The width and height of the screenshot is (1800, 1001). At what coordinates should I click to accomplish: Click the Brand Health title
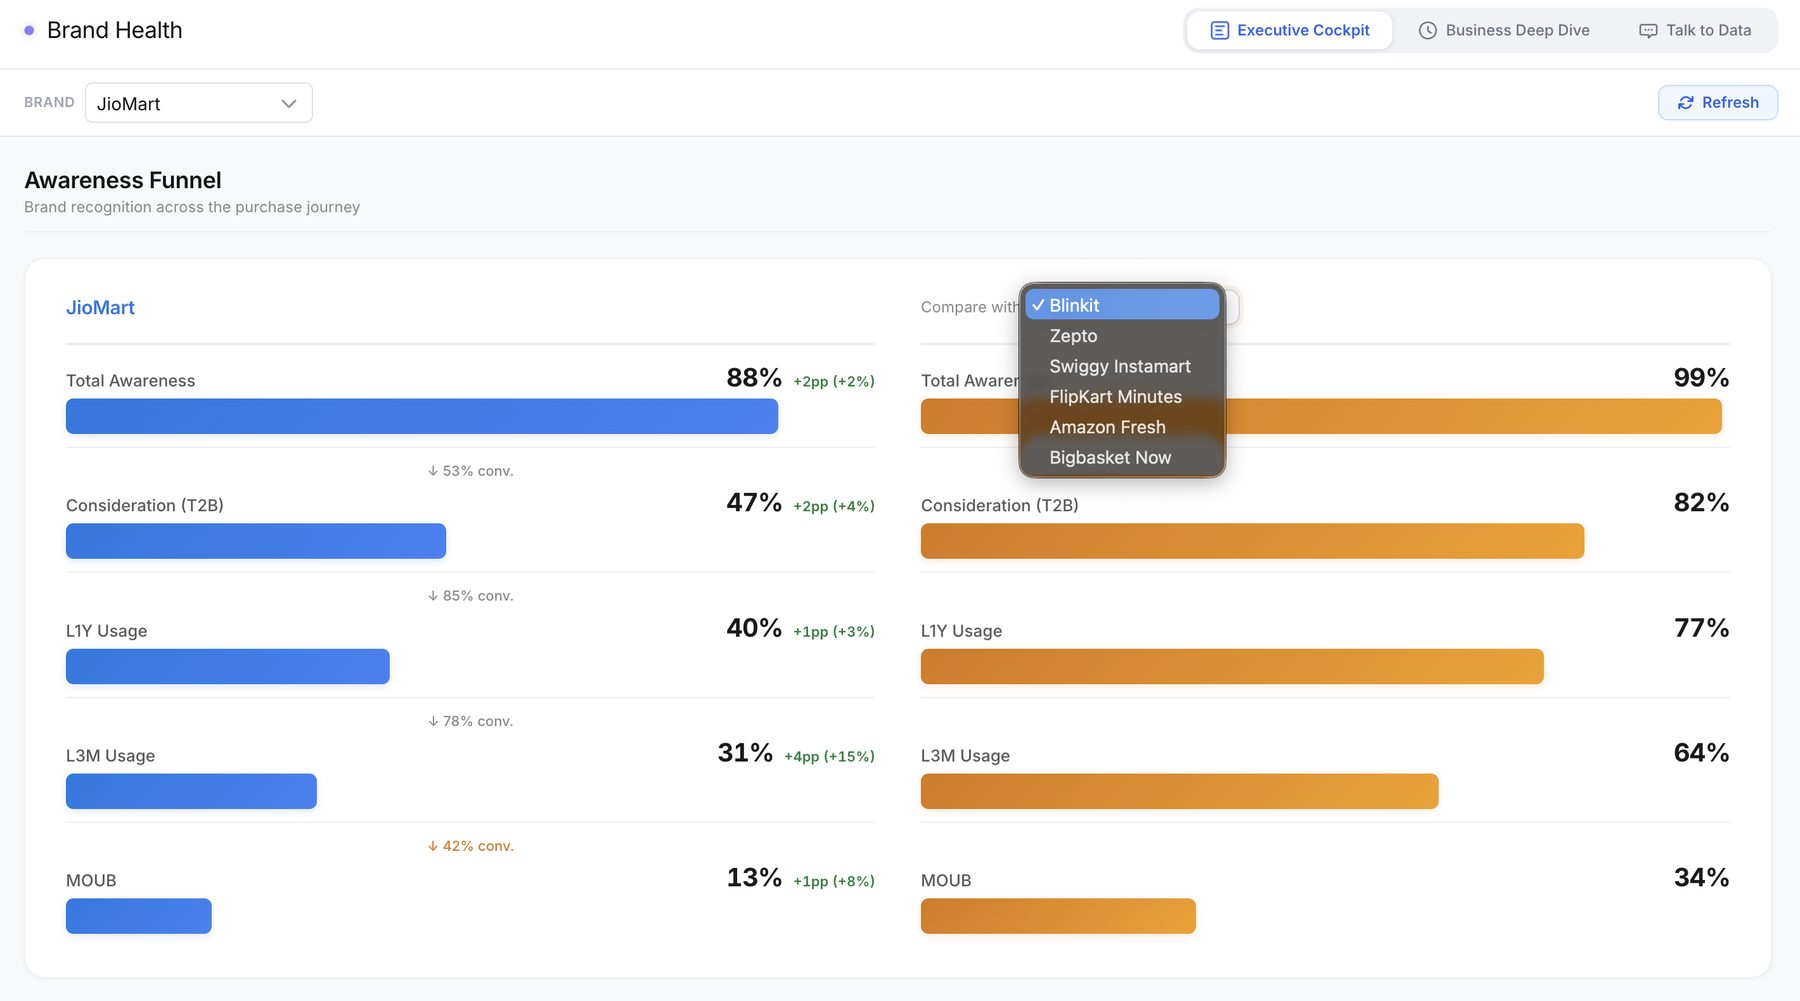pyautogui.click(x=115, y=30)
